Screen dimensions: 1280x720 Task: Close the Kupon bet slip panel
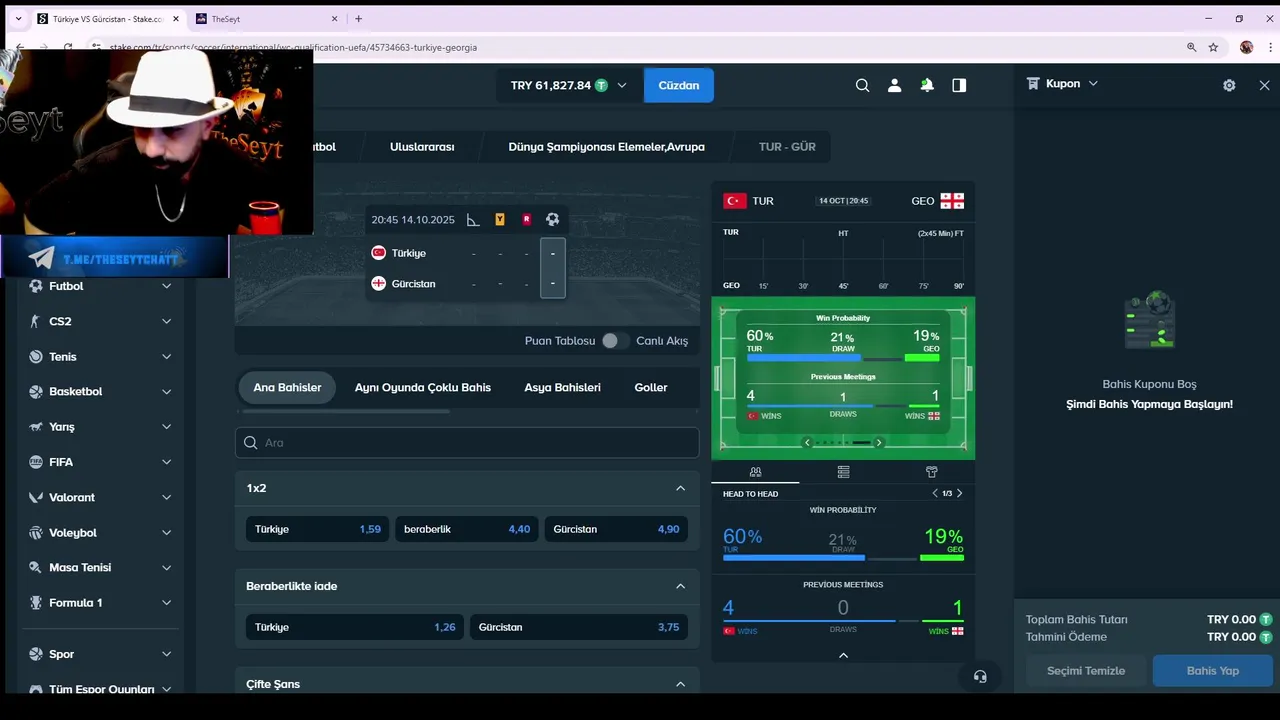(x=1264, y=85)
